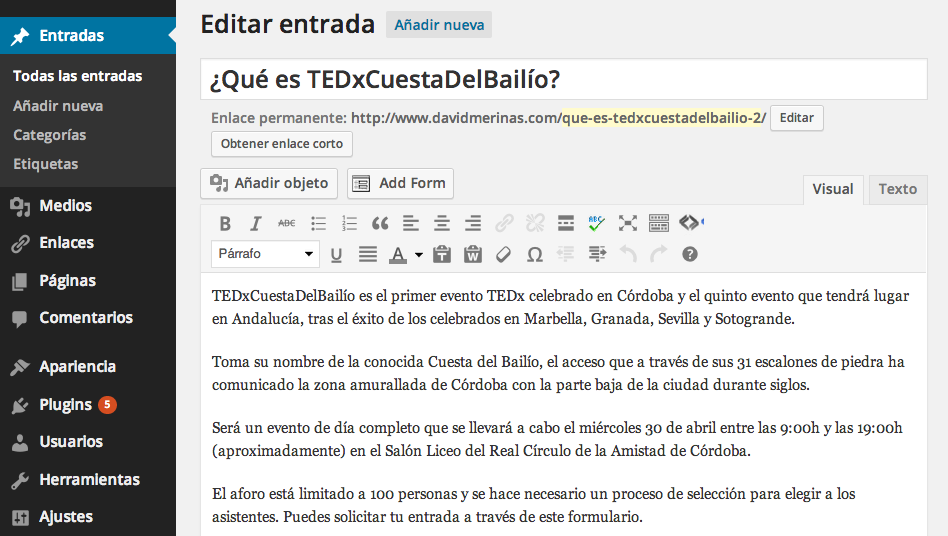Align text left

coord(411,224)
